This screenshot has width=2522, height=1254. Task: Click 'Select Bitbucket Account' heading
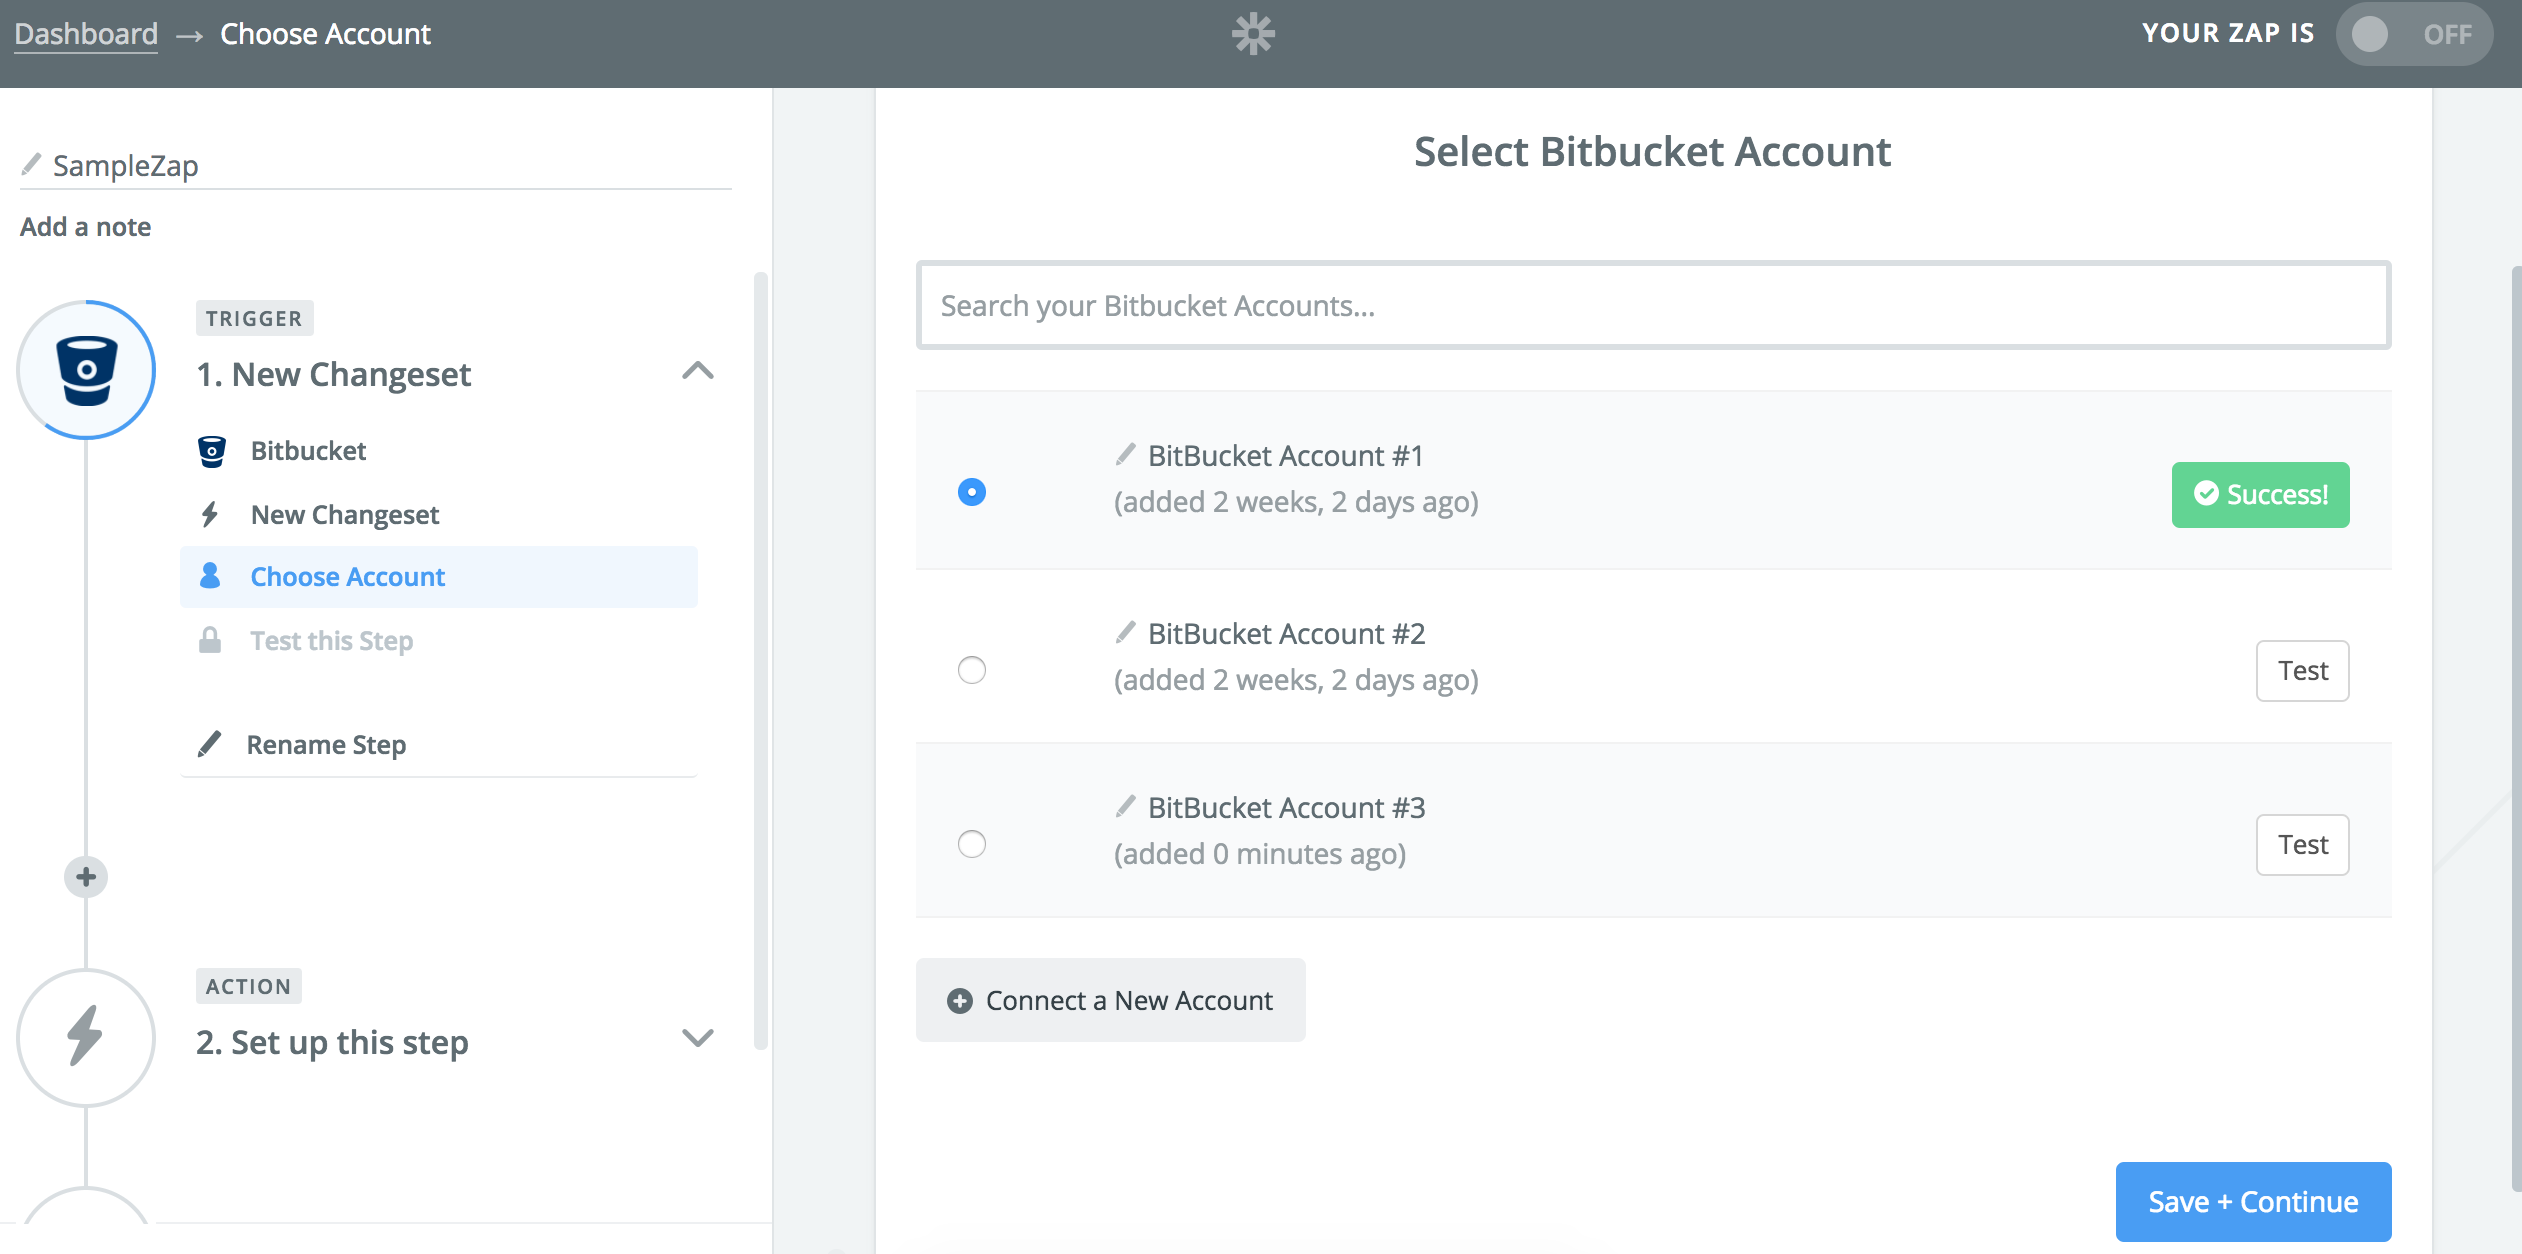[1652, 152]
